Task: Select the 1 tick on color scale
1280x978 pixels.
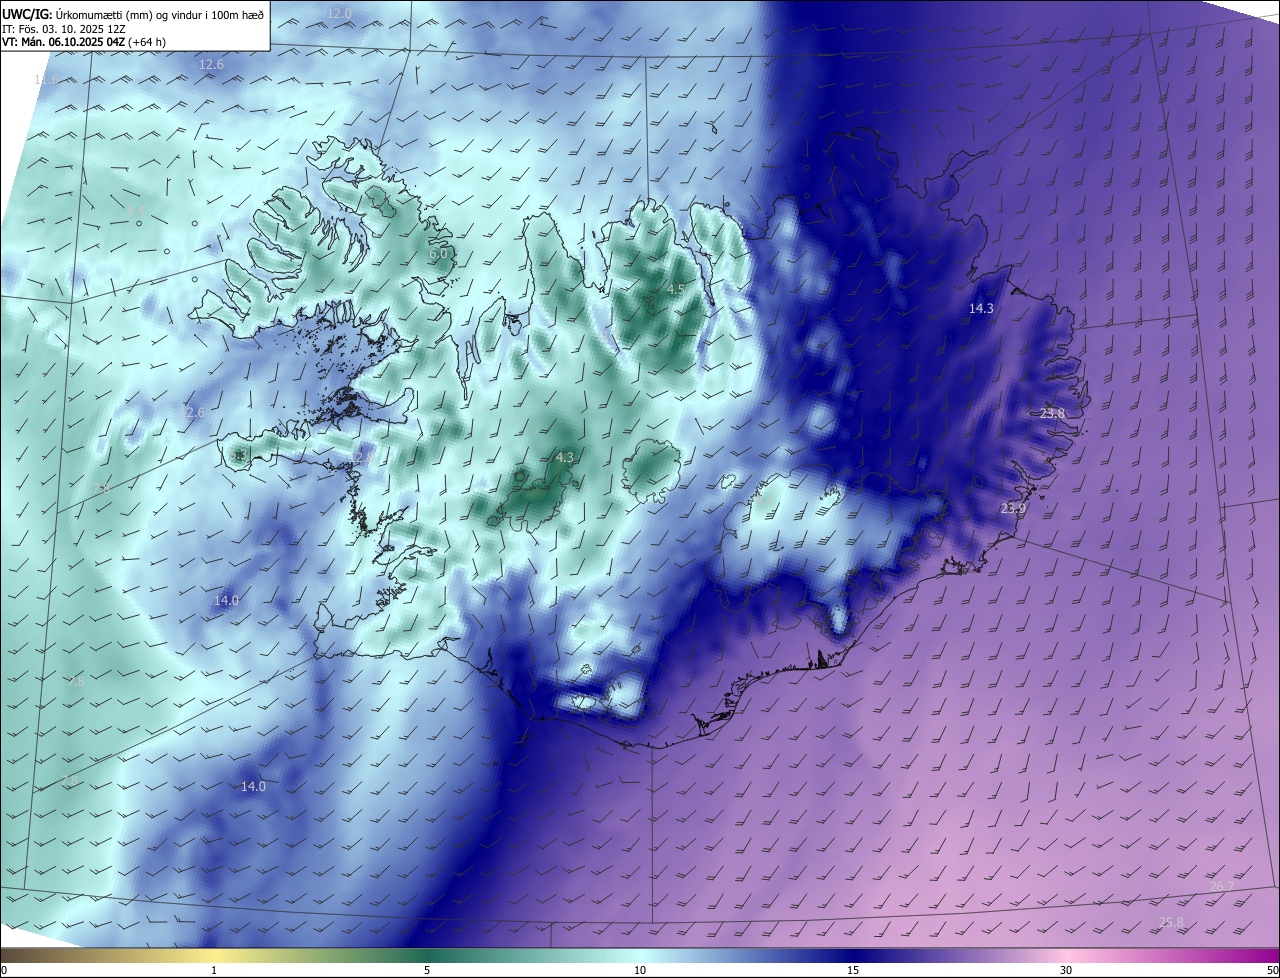Action: [x=214, y=970]
